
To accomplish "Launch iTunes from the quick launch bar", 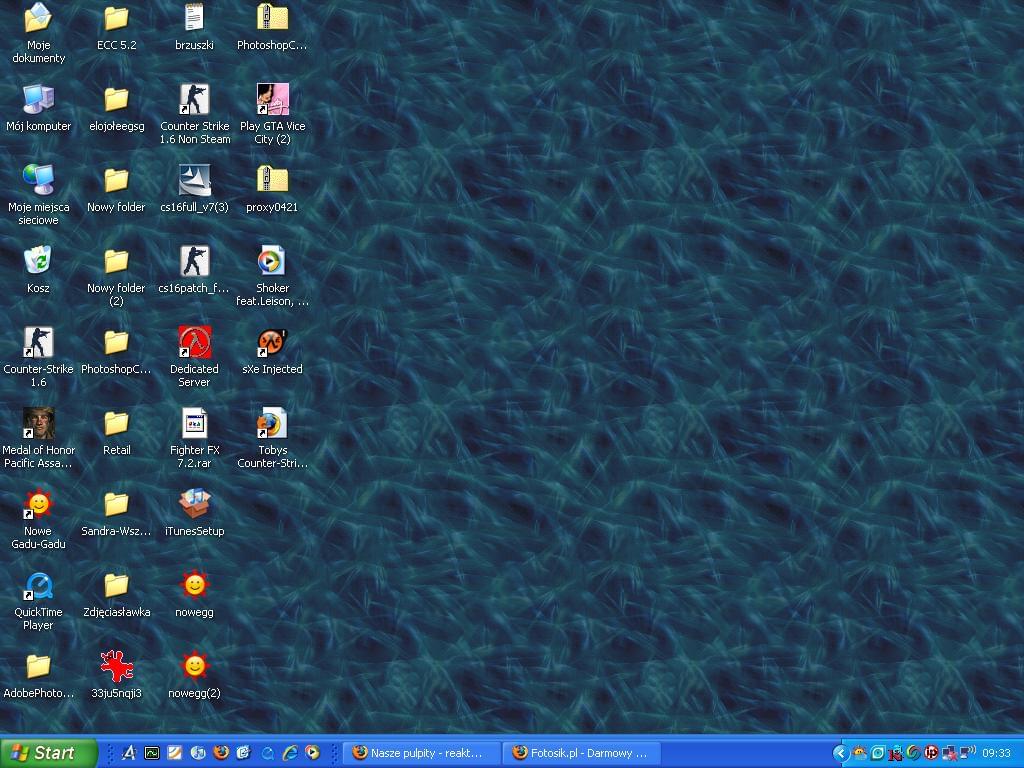I will tap(198, 753).
